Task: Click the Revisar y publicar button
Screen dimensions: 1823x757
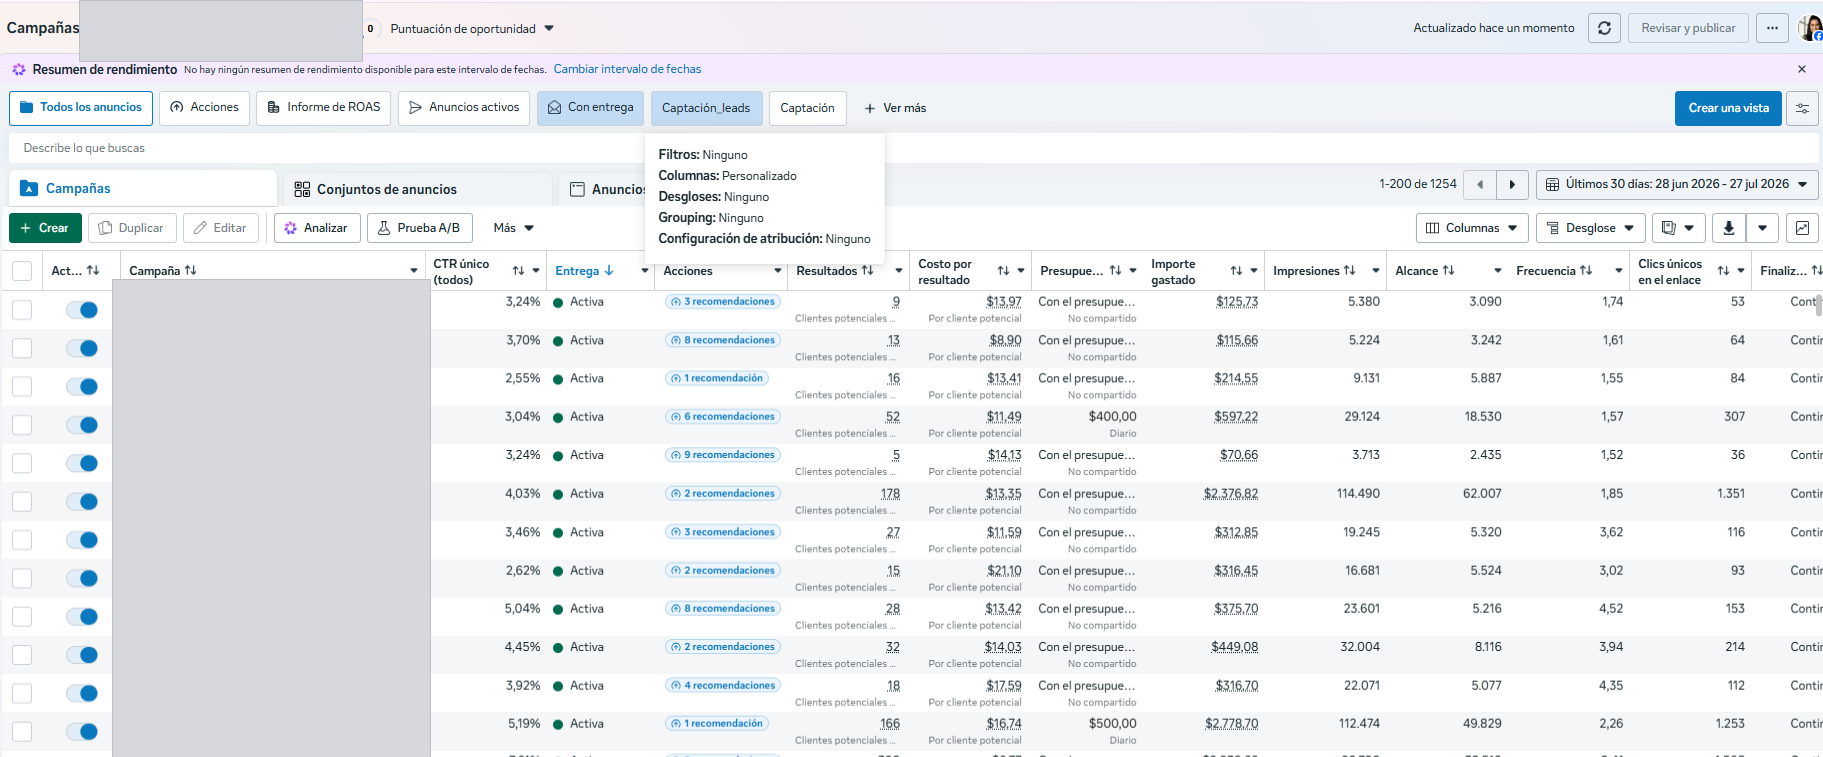Action: coord(1688,28)
